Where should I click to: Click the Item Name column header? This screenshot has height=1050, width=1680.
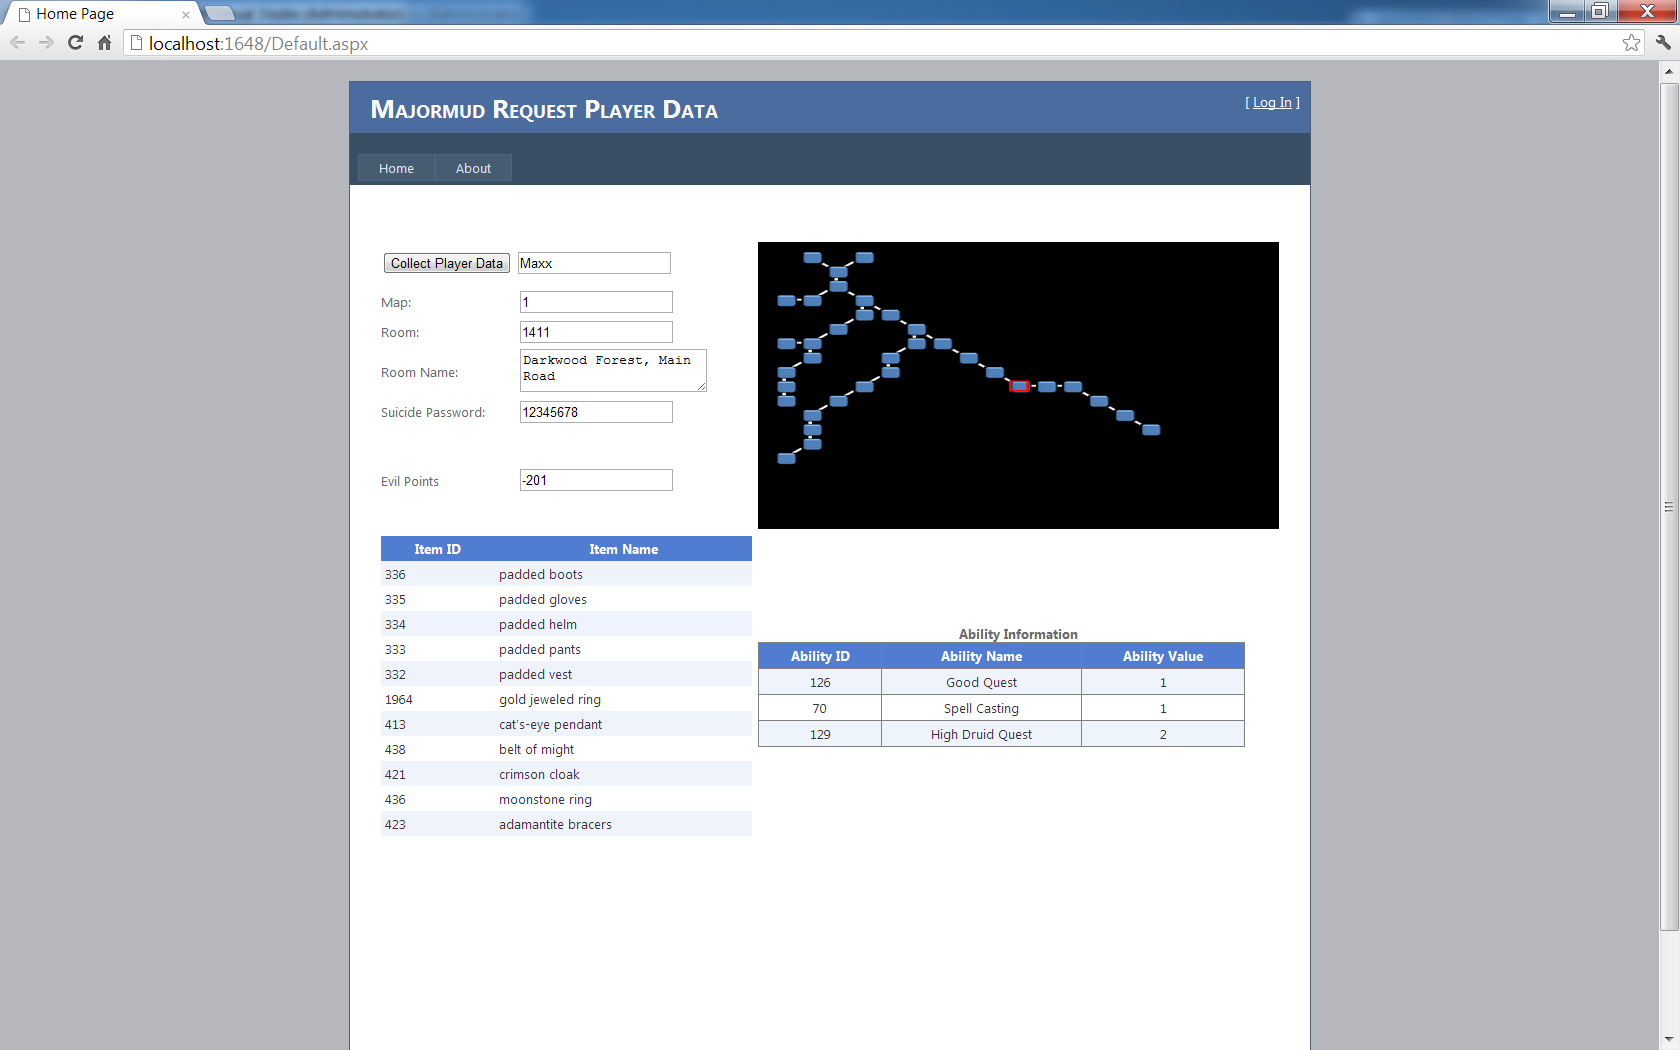coord(623,549)
